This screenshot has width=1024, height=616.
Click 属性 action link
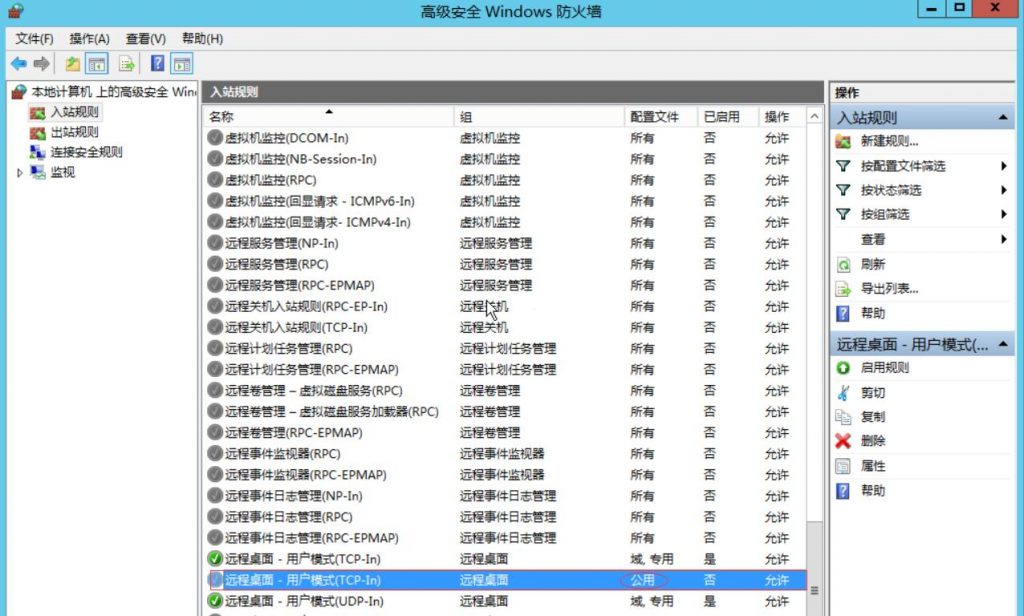tap(873, 466)
